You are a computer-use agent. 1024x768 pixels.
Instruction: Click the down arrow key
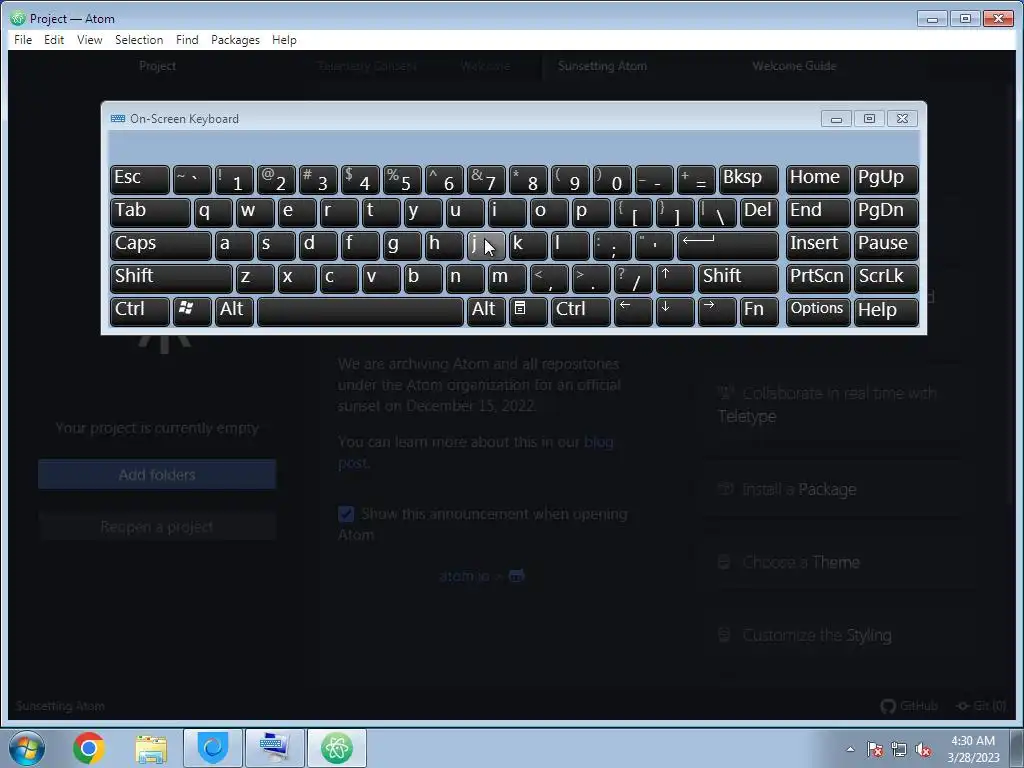coord(675,311)
